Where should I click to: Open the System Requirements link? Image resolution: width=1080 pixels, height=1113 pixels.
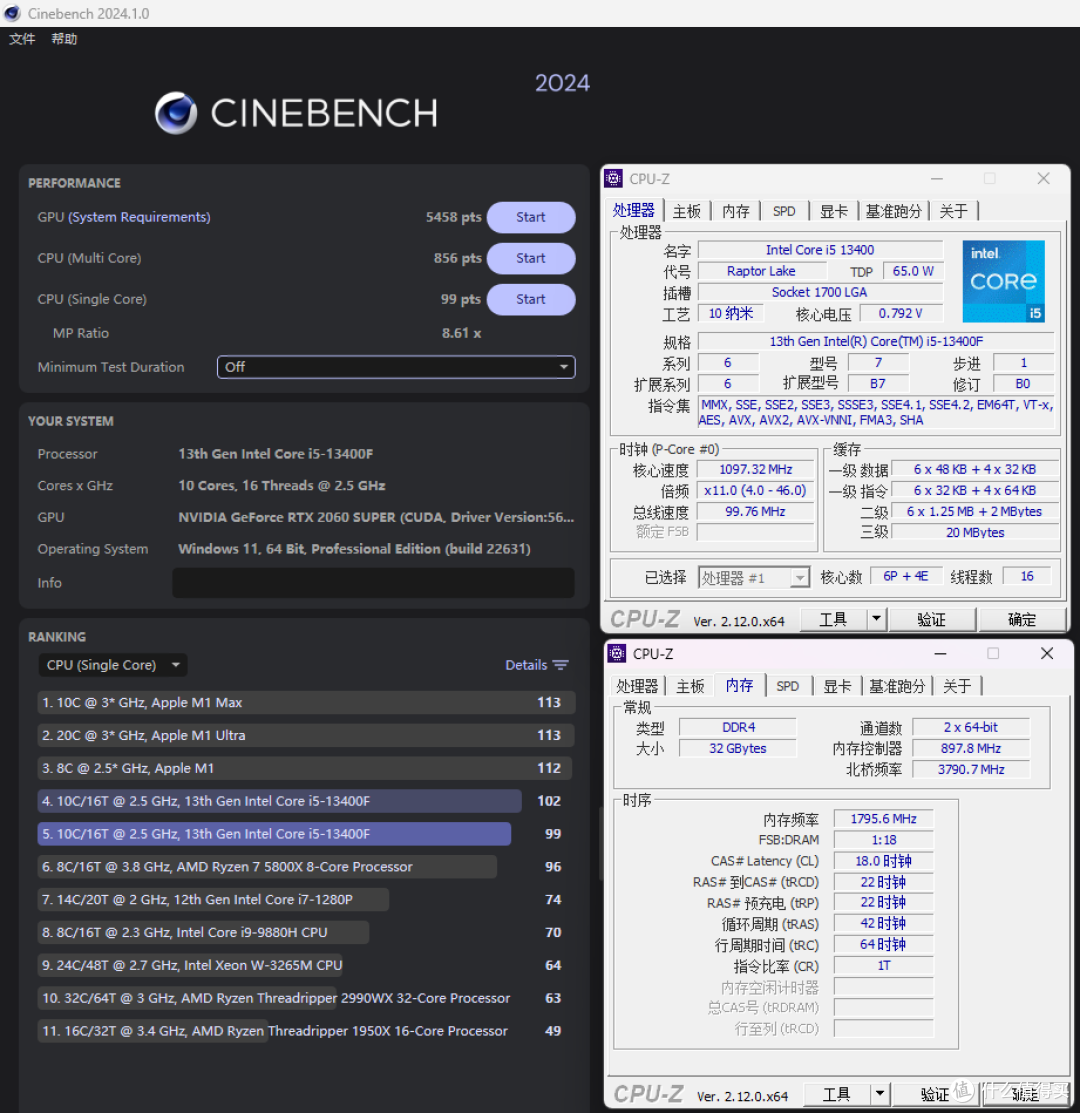click(139, 217)
